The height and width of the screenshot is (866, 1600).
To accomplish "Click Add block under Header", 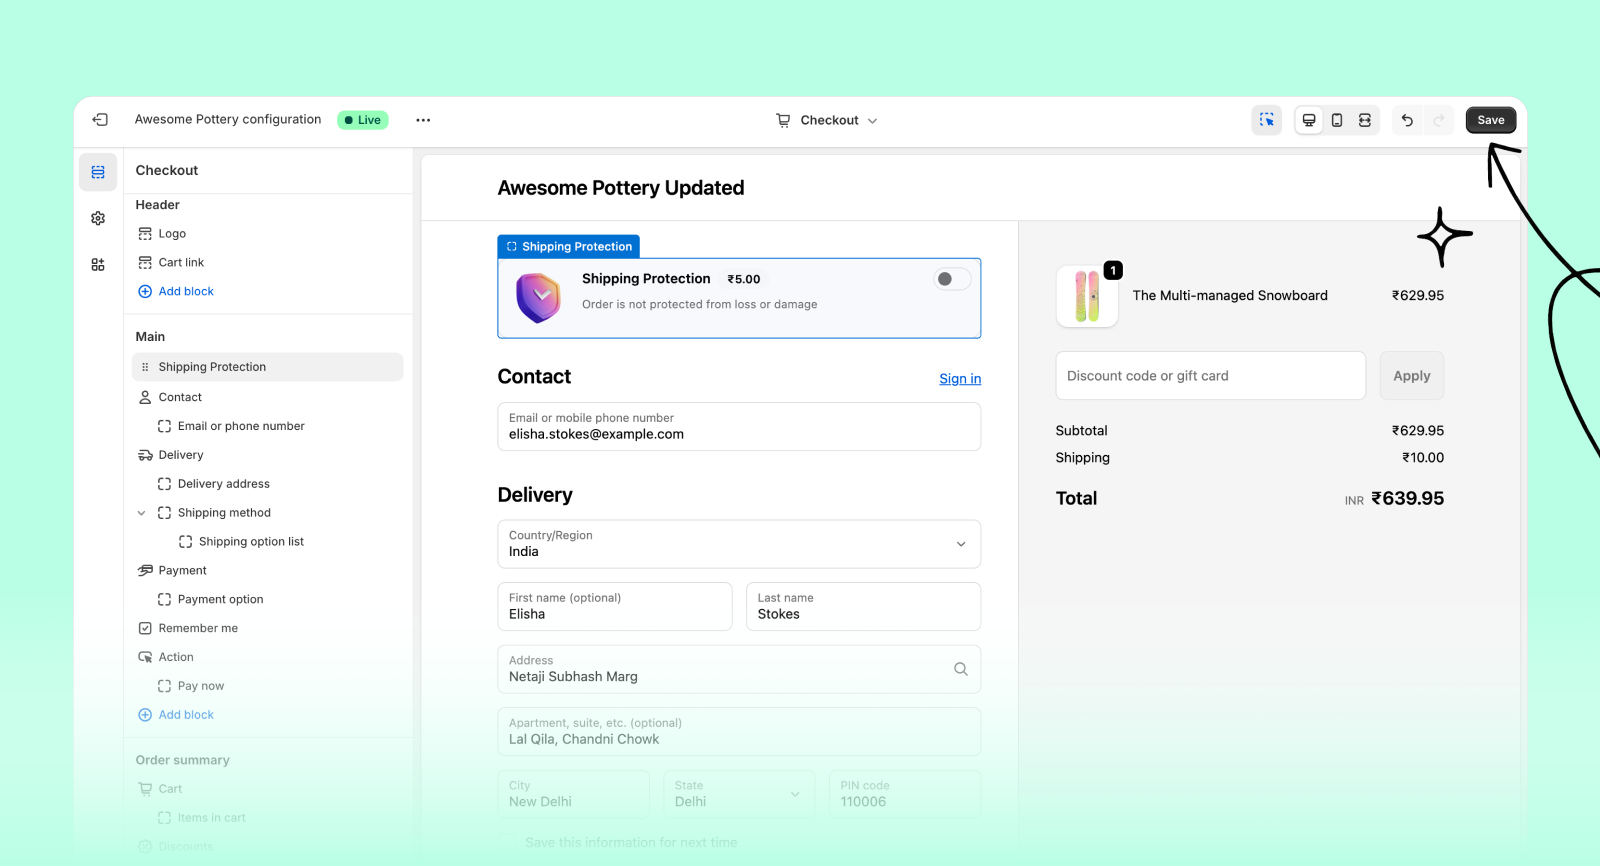I will pos(186,292).
